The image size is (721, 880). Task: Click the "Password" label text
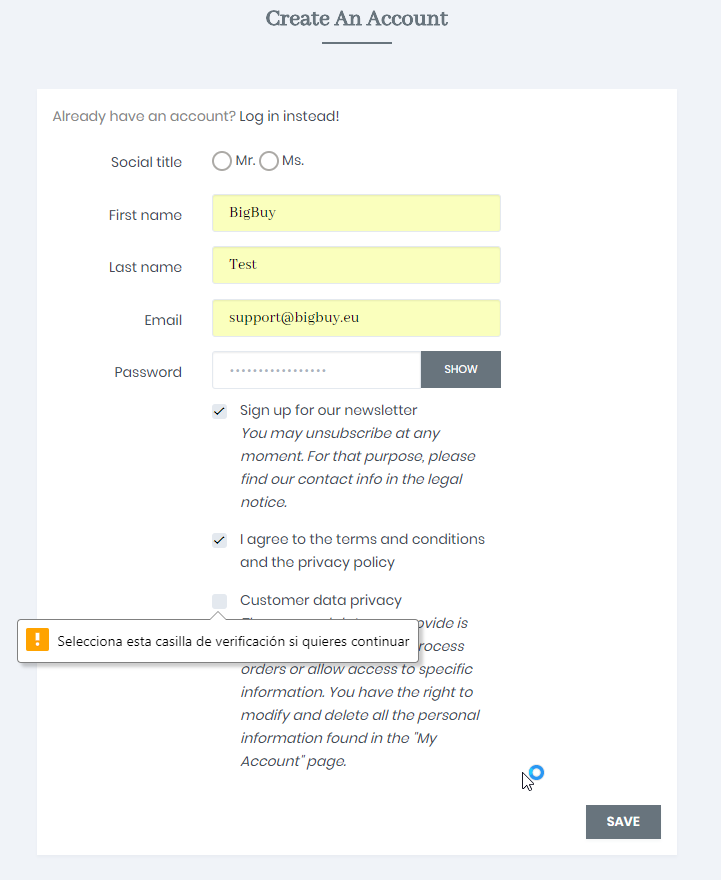click(x=148, y=372)
